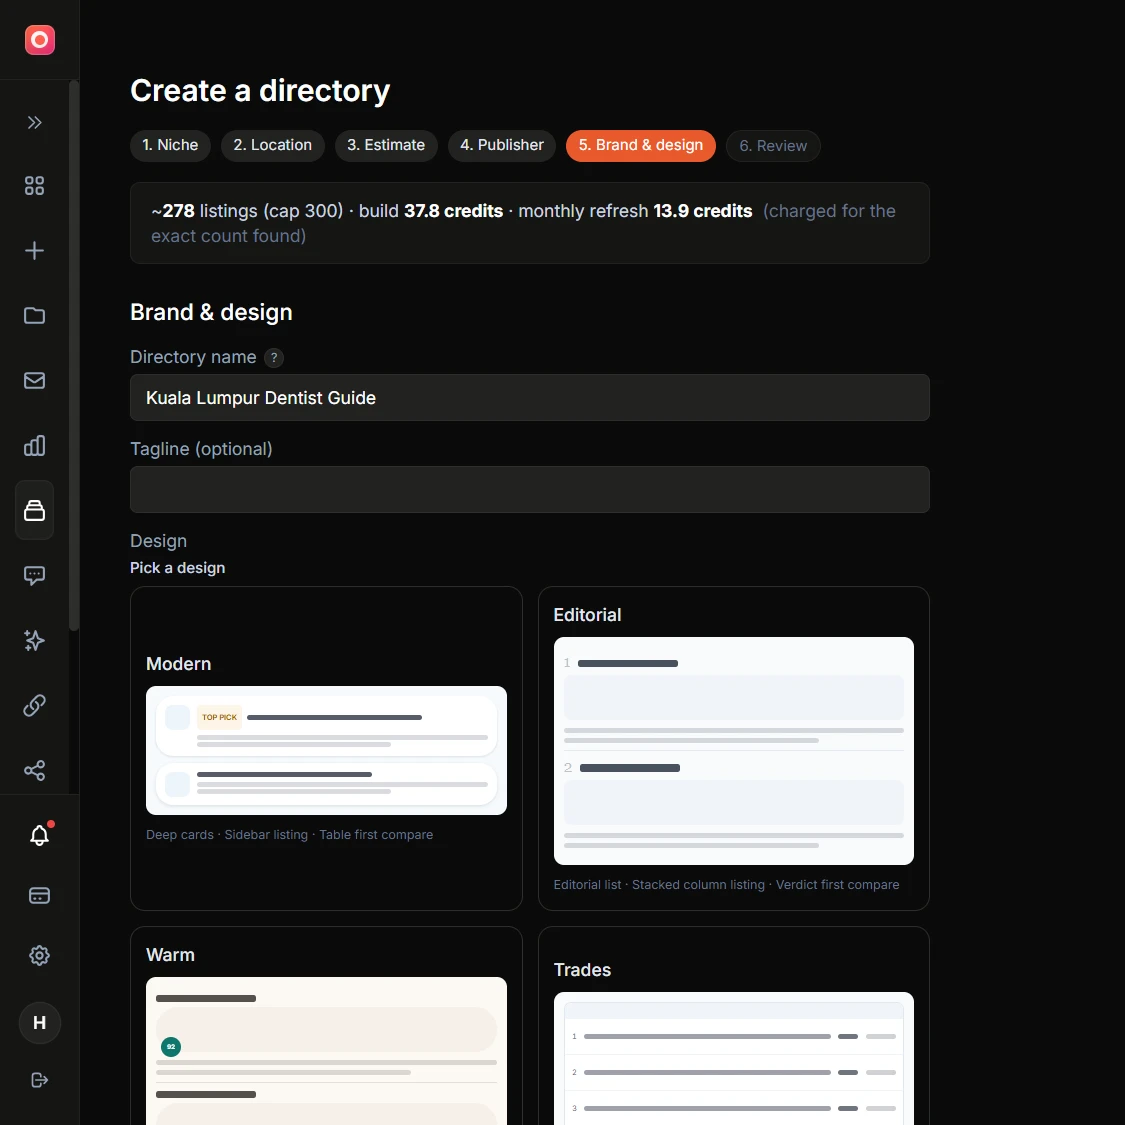The image size is (1125, 1125).
Task: Select the highlighted directory icon in sidebar
Action: coord(34,510)
